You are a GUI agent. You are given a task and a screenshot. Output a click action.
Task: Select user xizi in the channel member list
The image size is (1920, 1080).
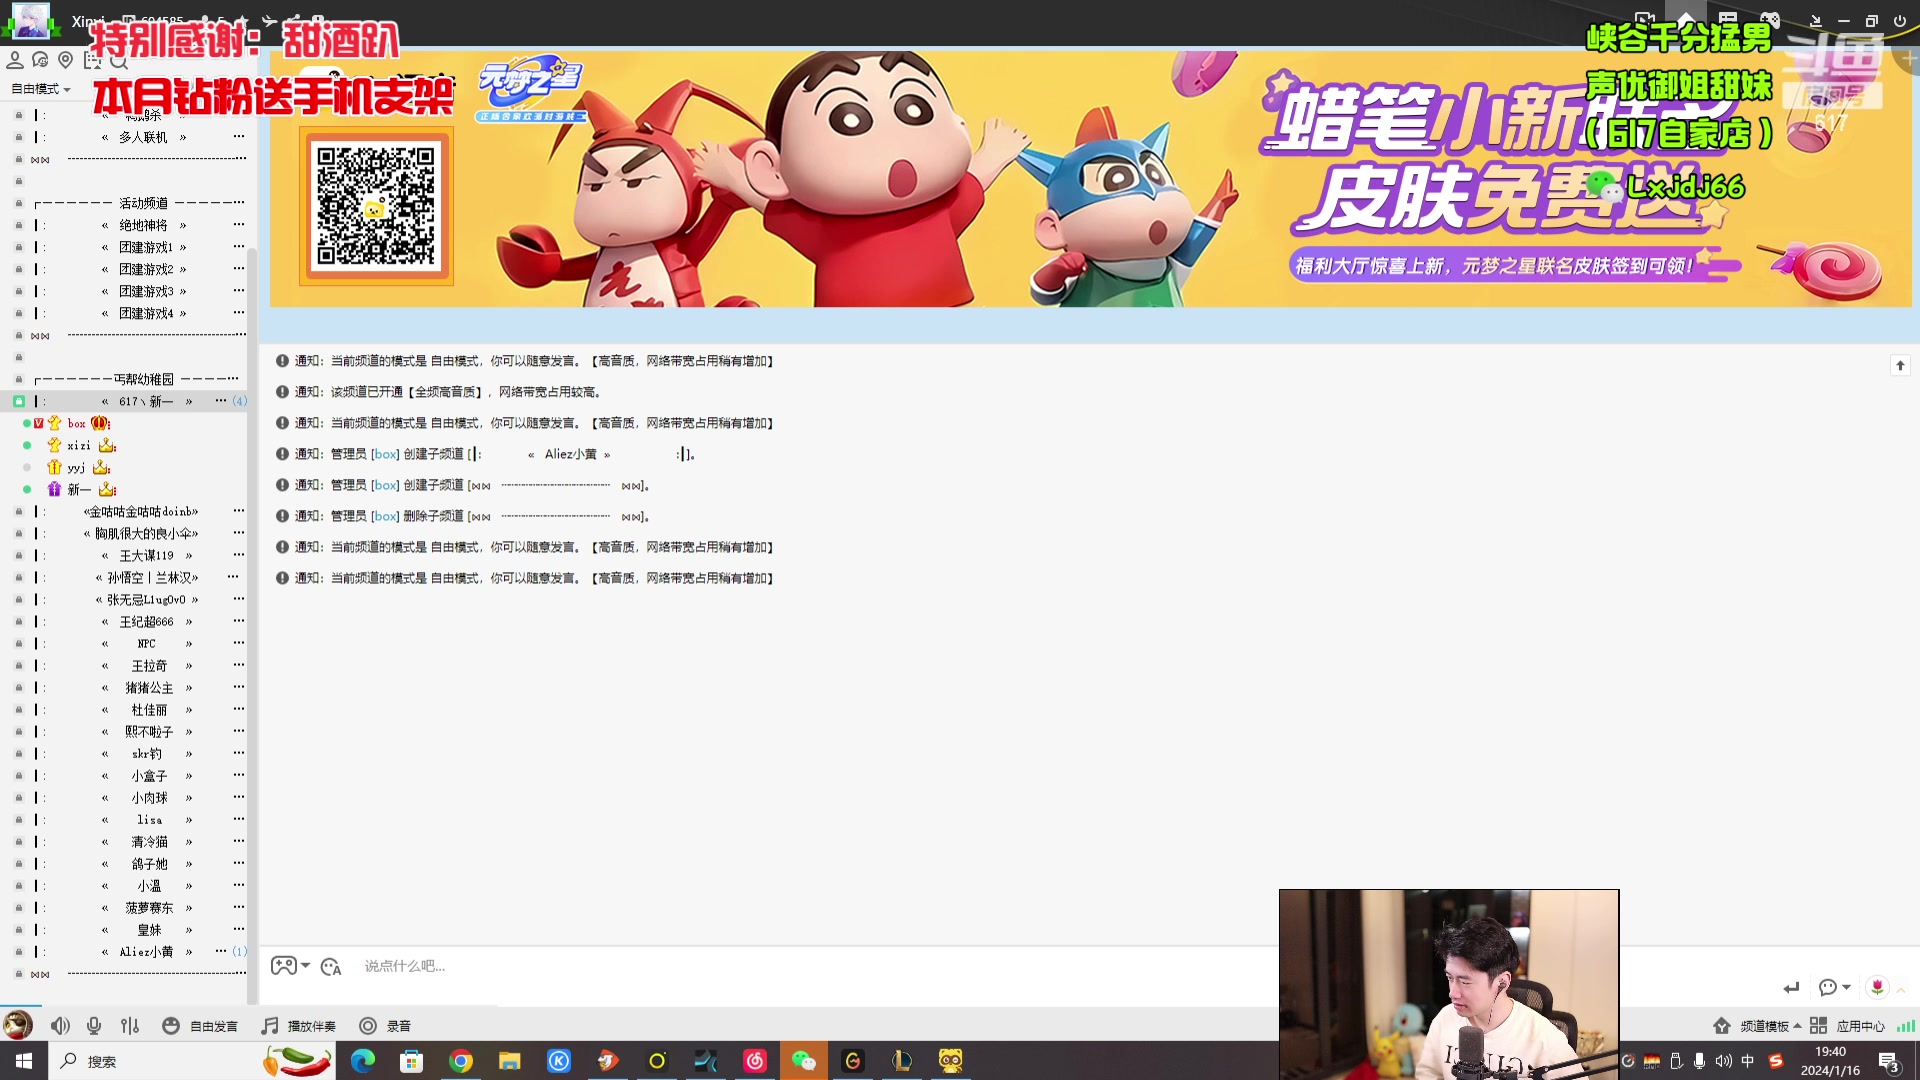pos(79,445)
